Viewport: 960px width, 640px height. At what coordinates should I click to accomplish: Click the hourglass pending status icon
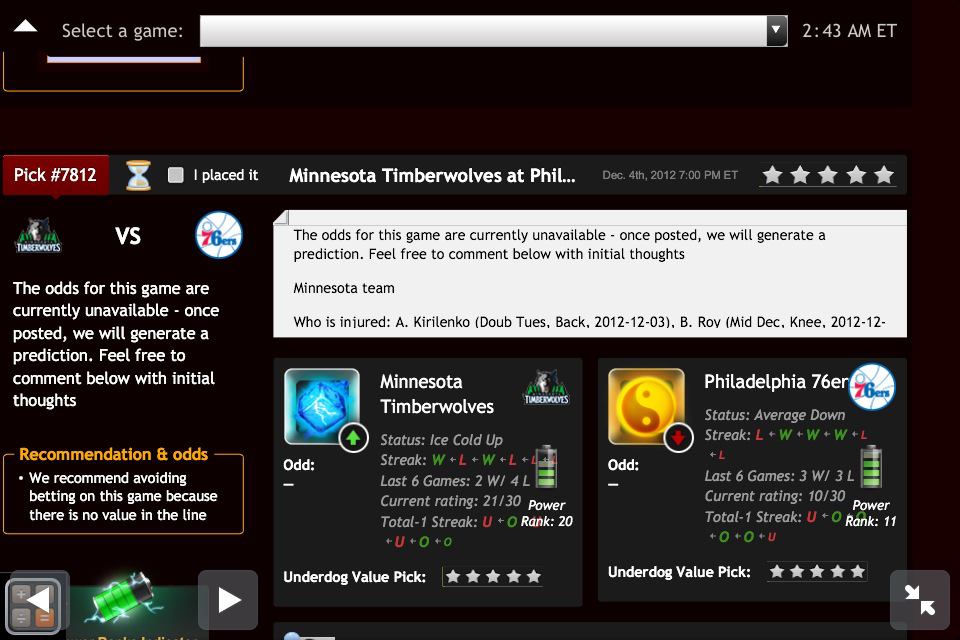(x=138, y=175)
